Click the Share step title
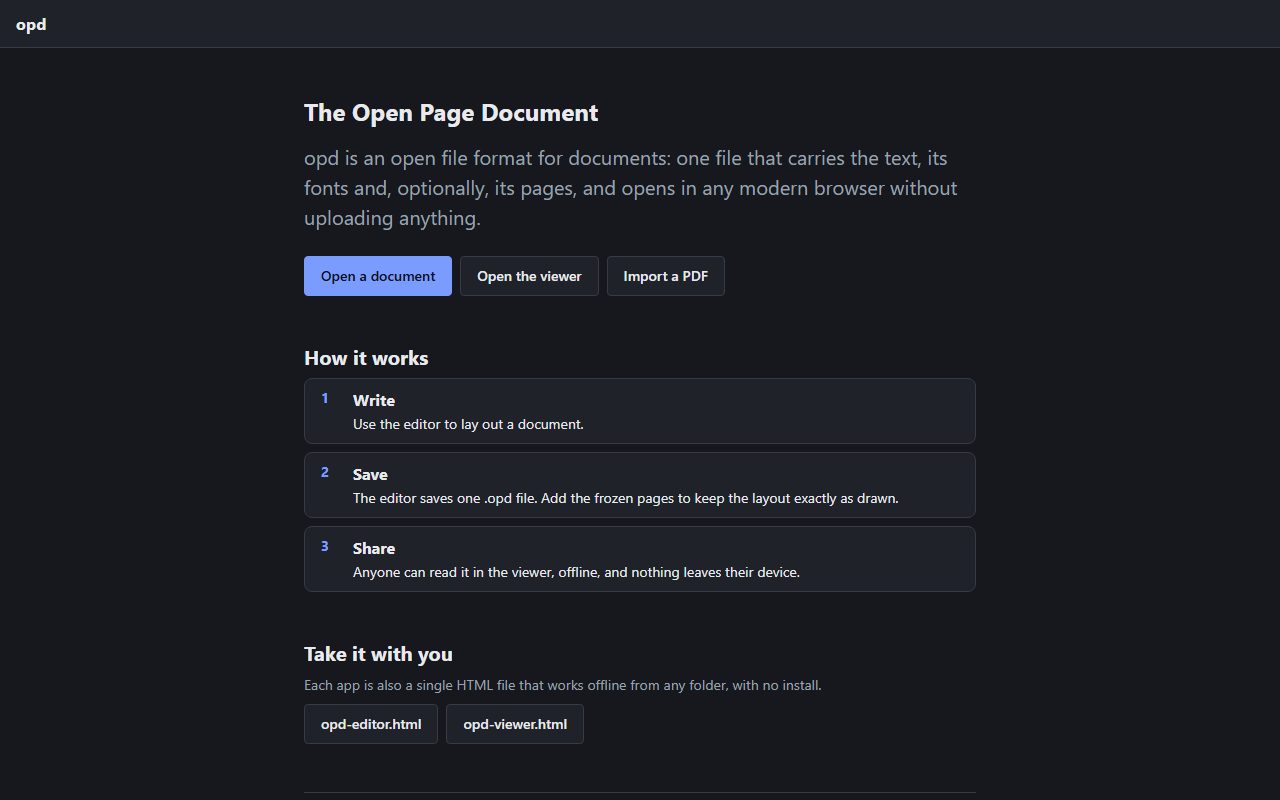 (x=374, y=548)
